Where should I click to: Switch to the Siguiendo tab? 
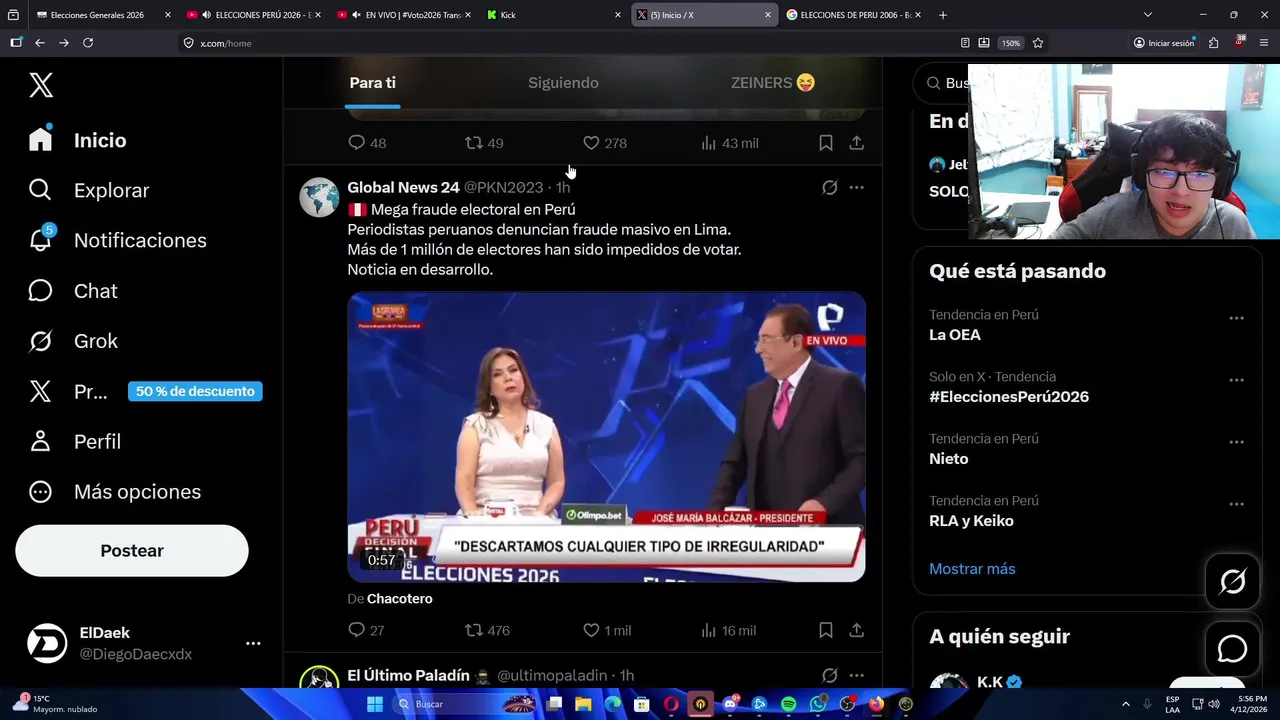[563, 83]
